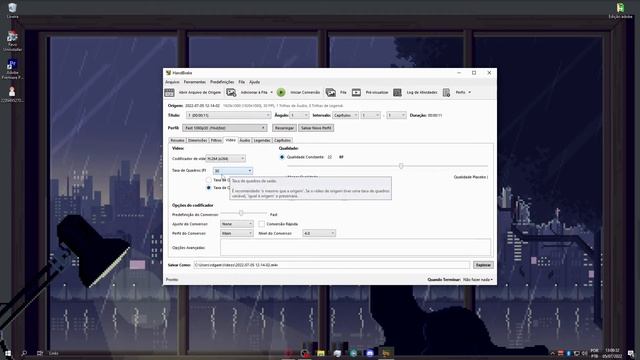Click the Abrir Arquivo de Origem label
This screenshot has height=360, width=640.
[200, 93]
